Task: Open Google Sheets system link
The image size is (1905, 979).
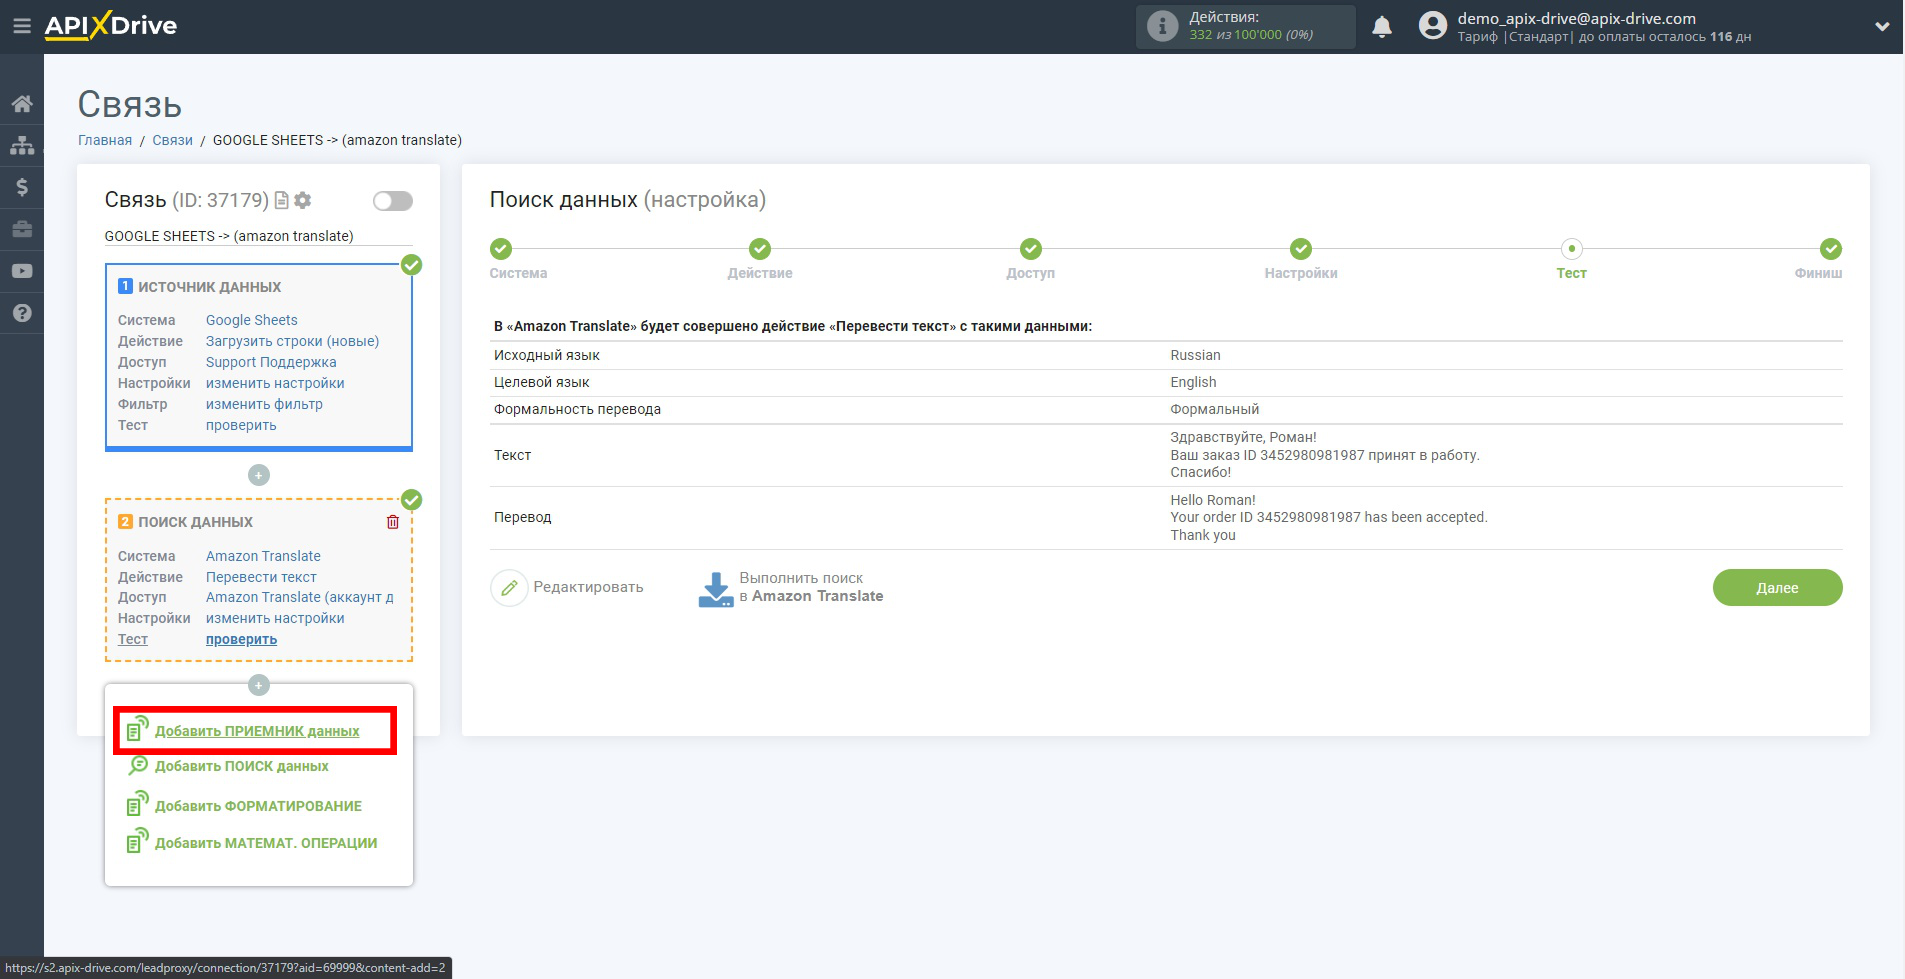Action: click(252, 320)
